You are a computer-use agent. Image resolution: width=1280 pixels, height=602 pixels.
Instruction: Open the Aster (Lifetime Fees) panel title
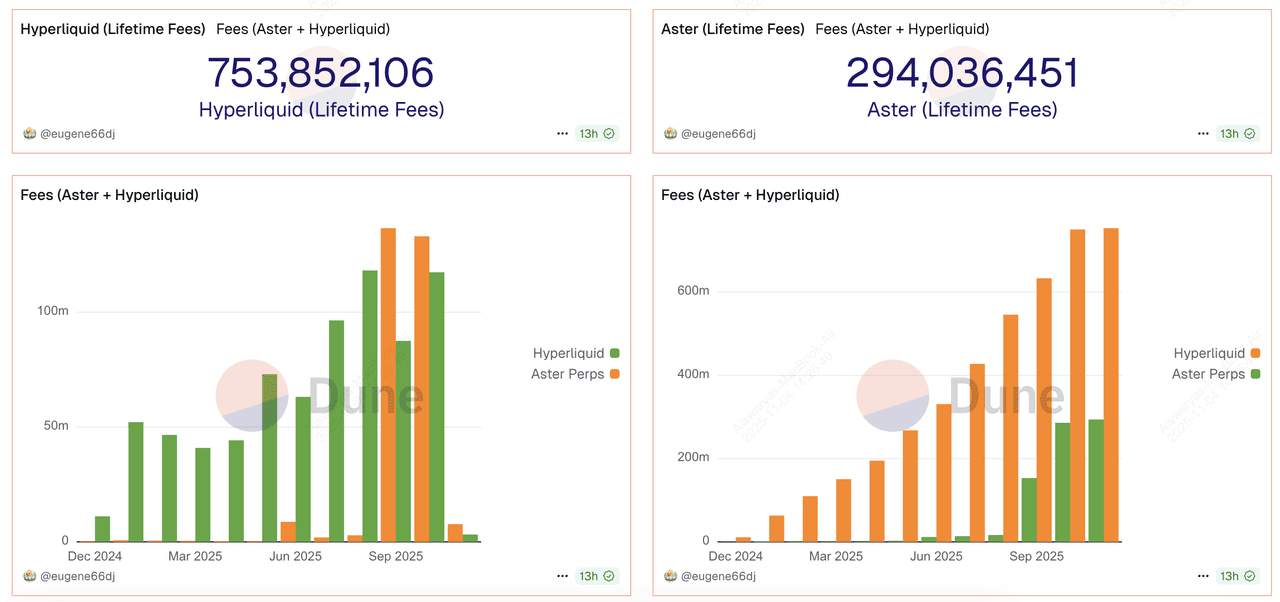click(x=733, y=29)
